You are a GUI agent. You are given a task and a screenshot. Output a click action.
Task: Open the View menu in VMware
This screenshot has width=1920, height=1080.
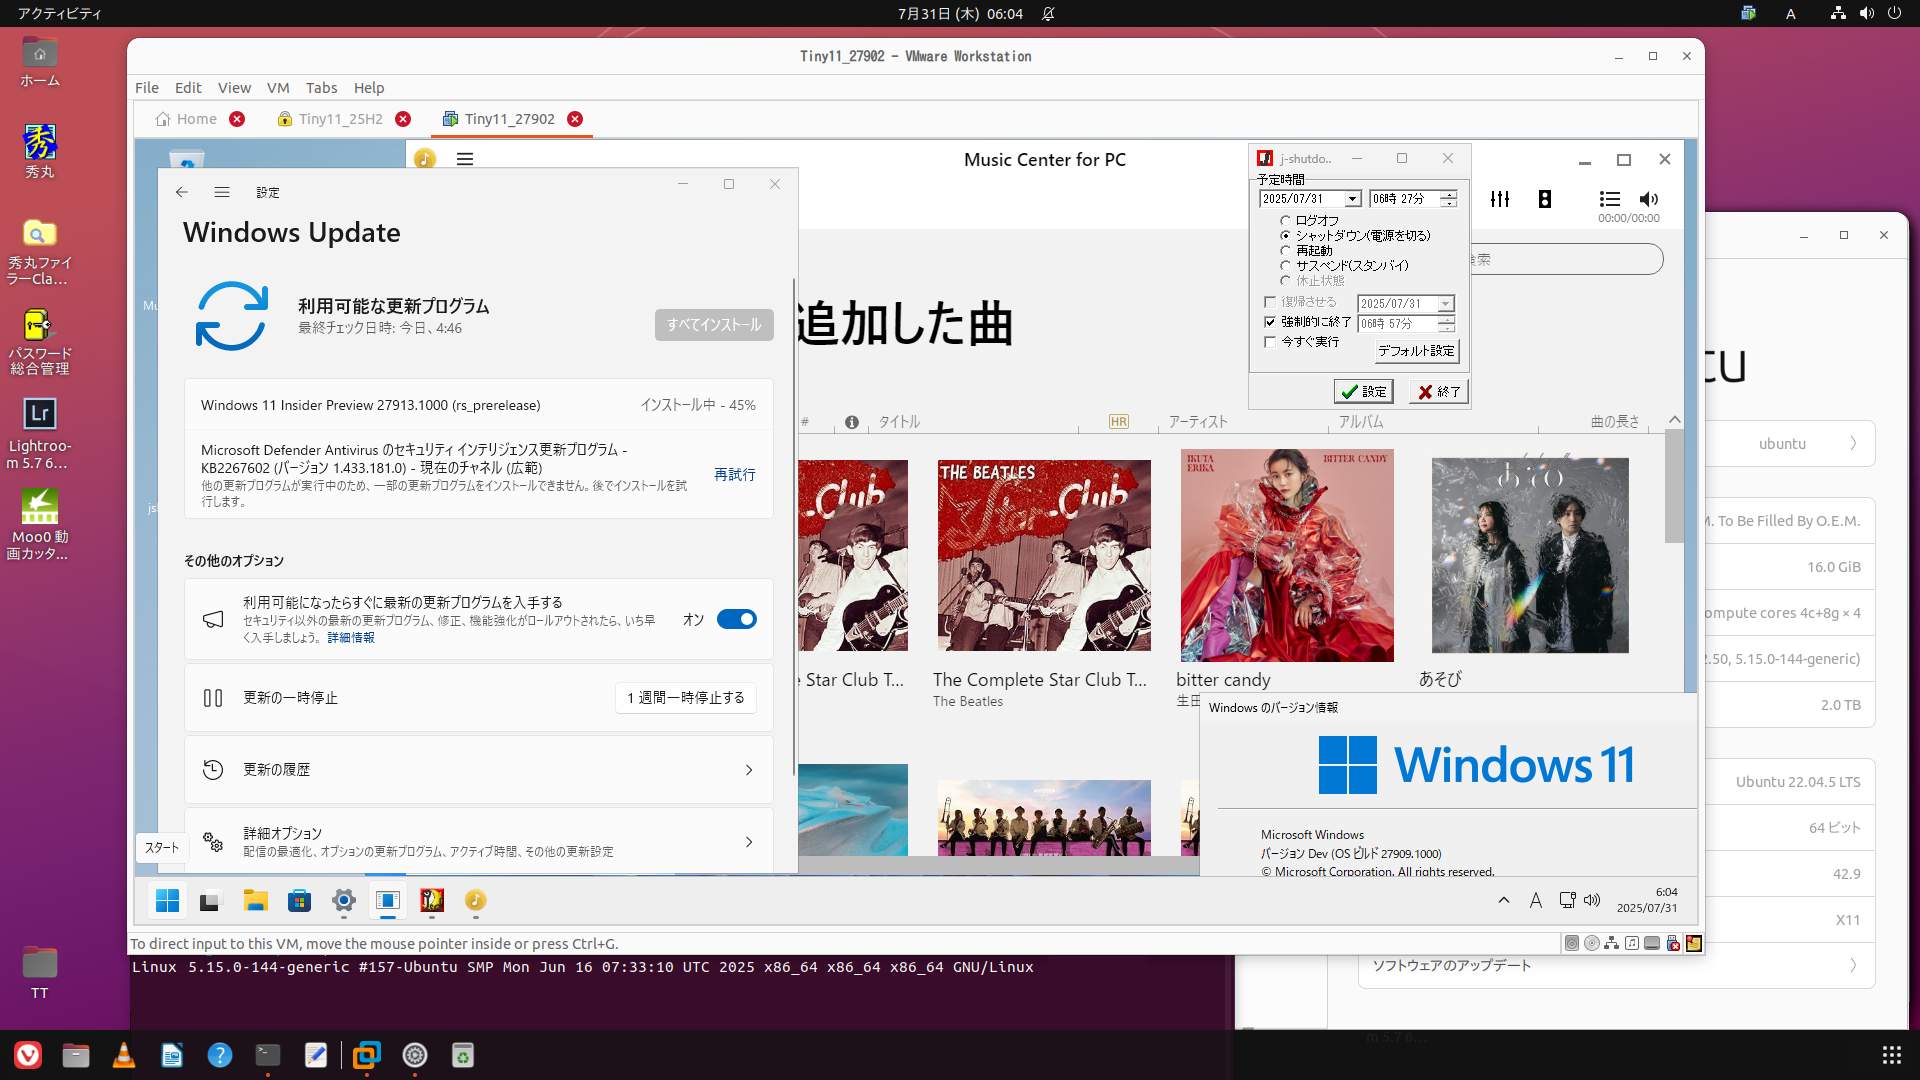(x=234, y=88)
